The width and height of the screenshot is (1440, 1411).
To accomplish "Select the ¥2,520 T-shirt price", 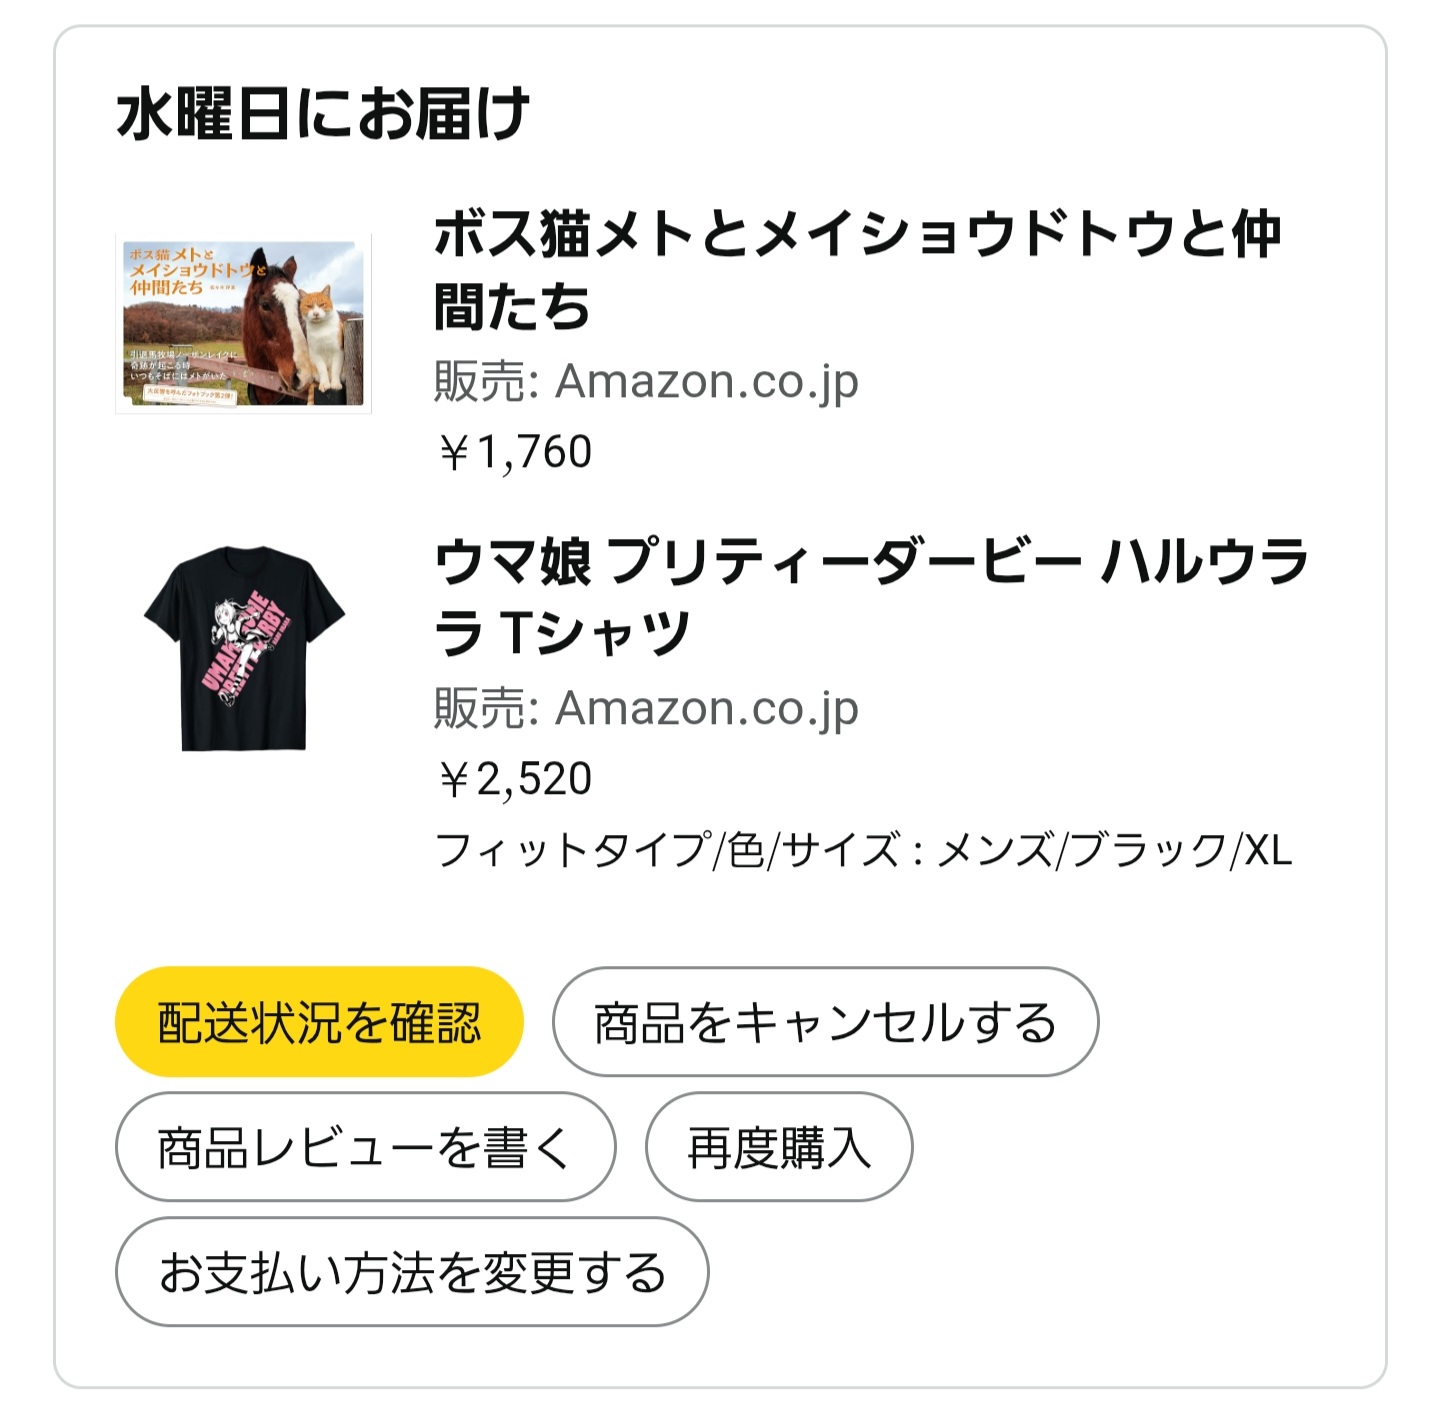I will click(514, 779).
